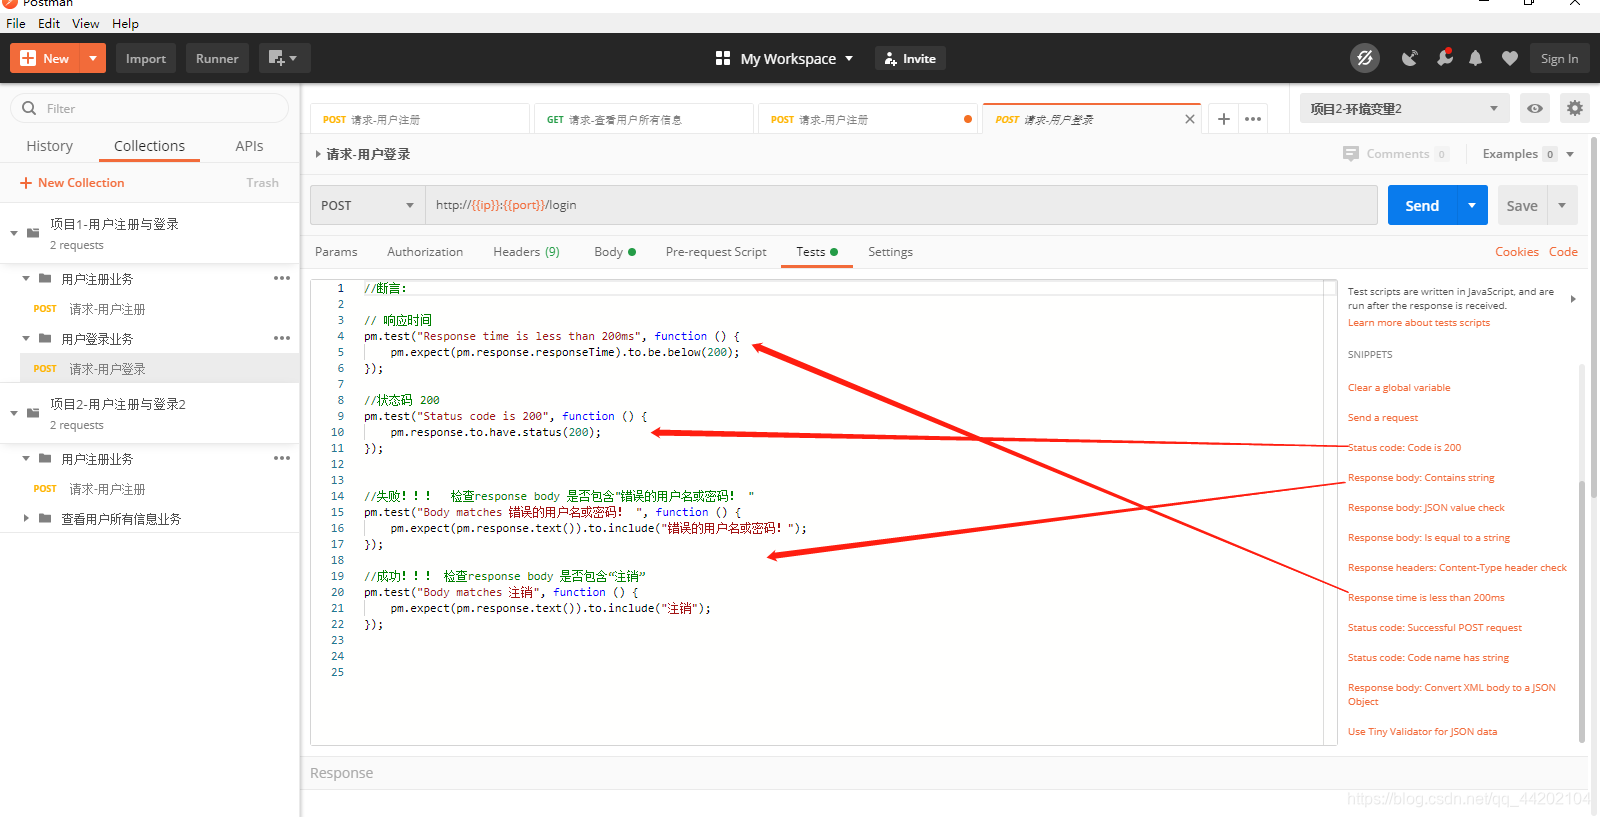Open the New button dropdown arrow
The width and height of the screenshot is (1600, 817).
93,58
